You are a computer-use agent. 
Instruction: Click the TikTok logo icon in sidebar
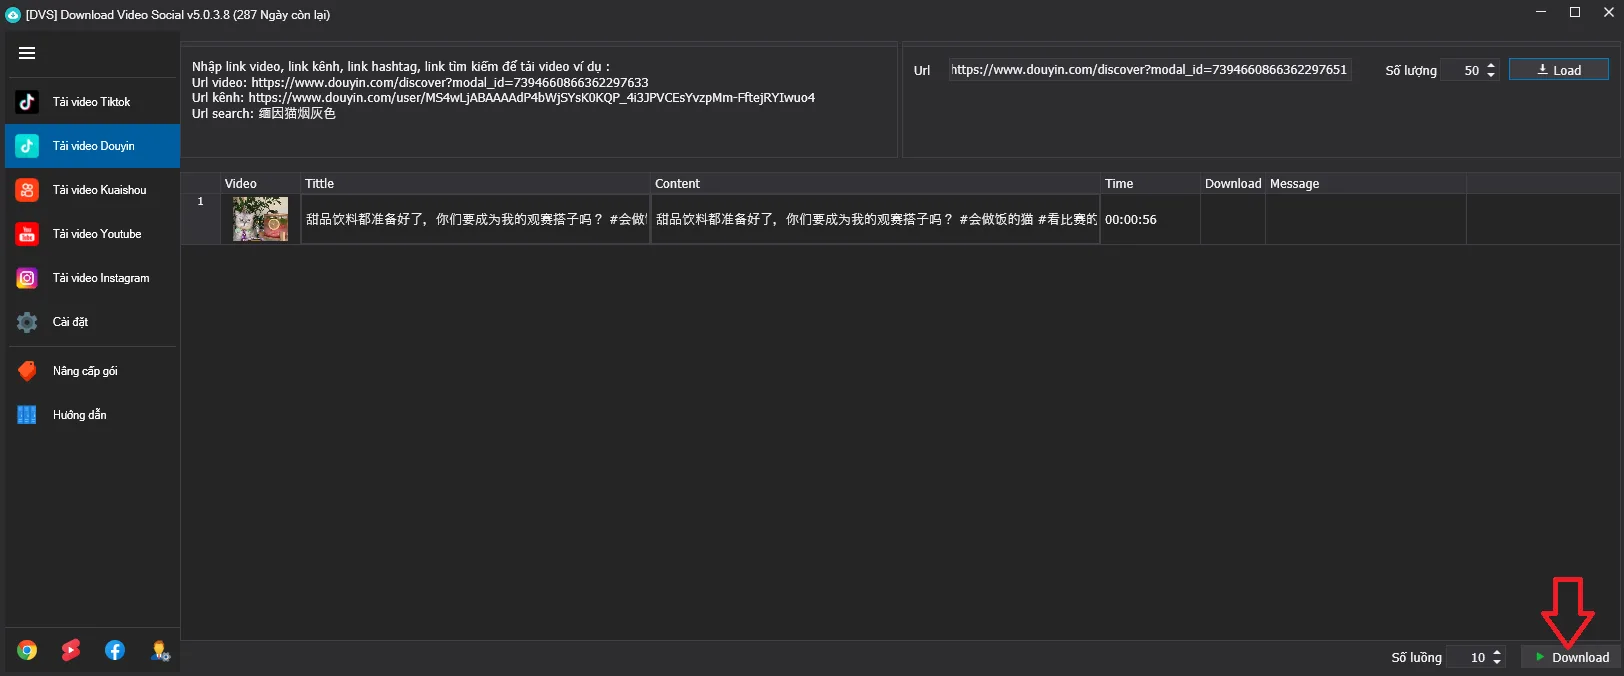coord(27,101)
